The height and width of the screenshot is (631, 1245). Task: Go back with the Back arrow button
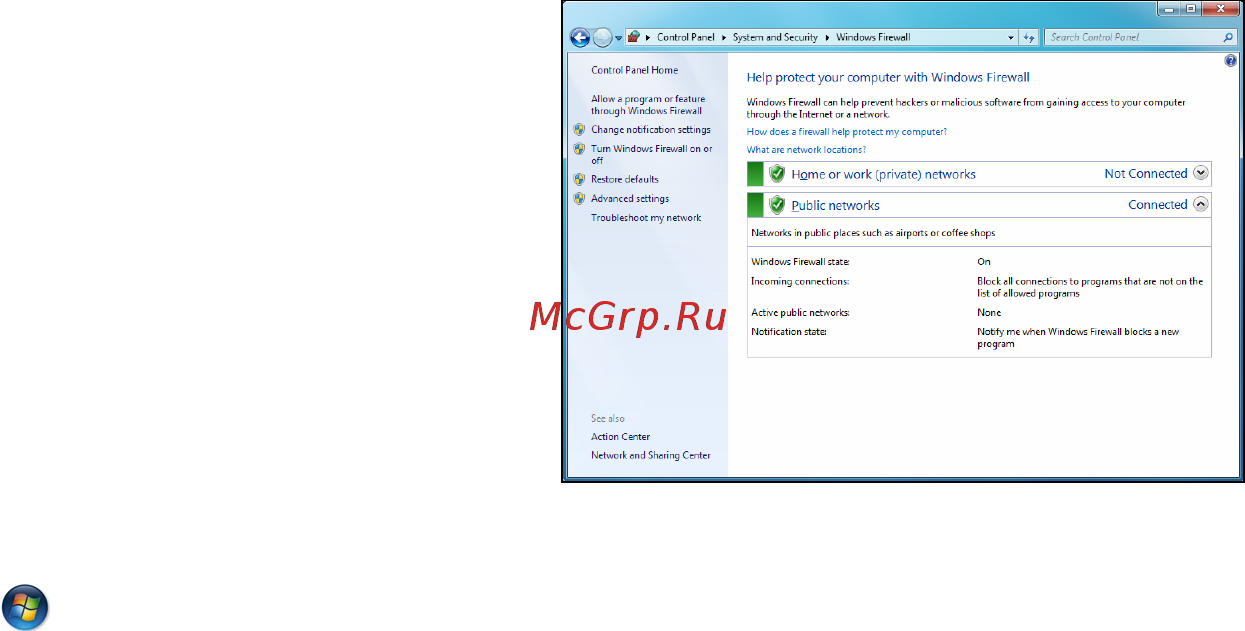pyautogui.click(x=580, y=38)
